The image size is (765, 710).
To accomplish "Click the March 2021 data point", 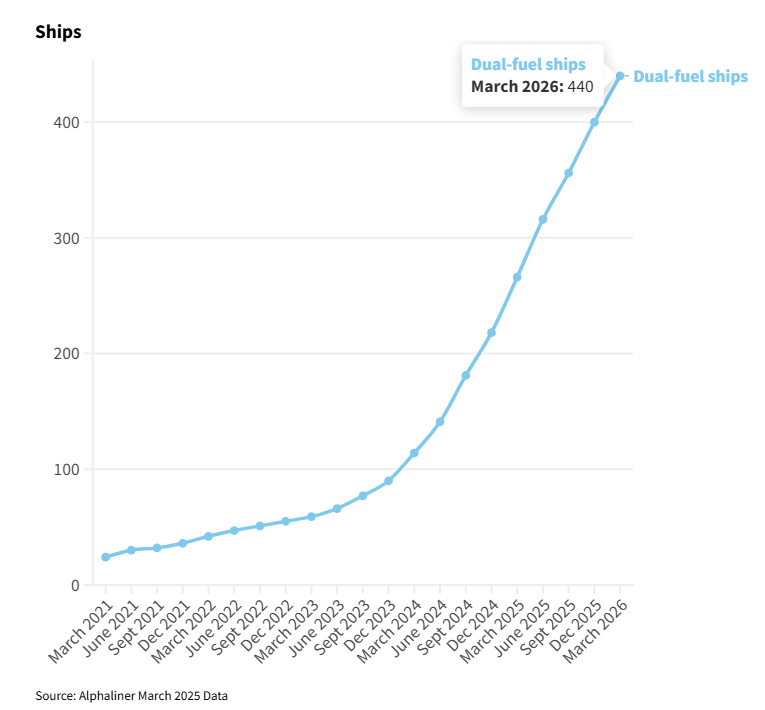I will [105, 557].
